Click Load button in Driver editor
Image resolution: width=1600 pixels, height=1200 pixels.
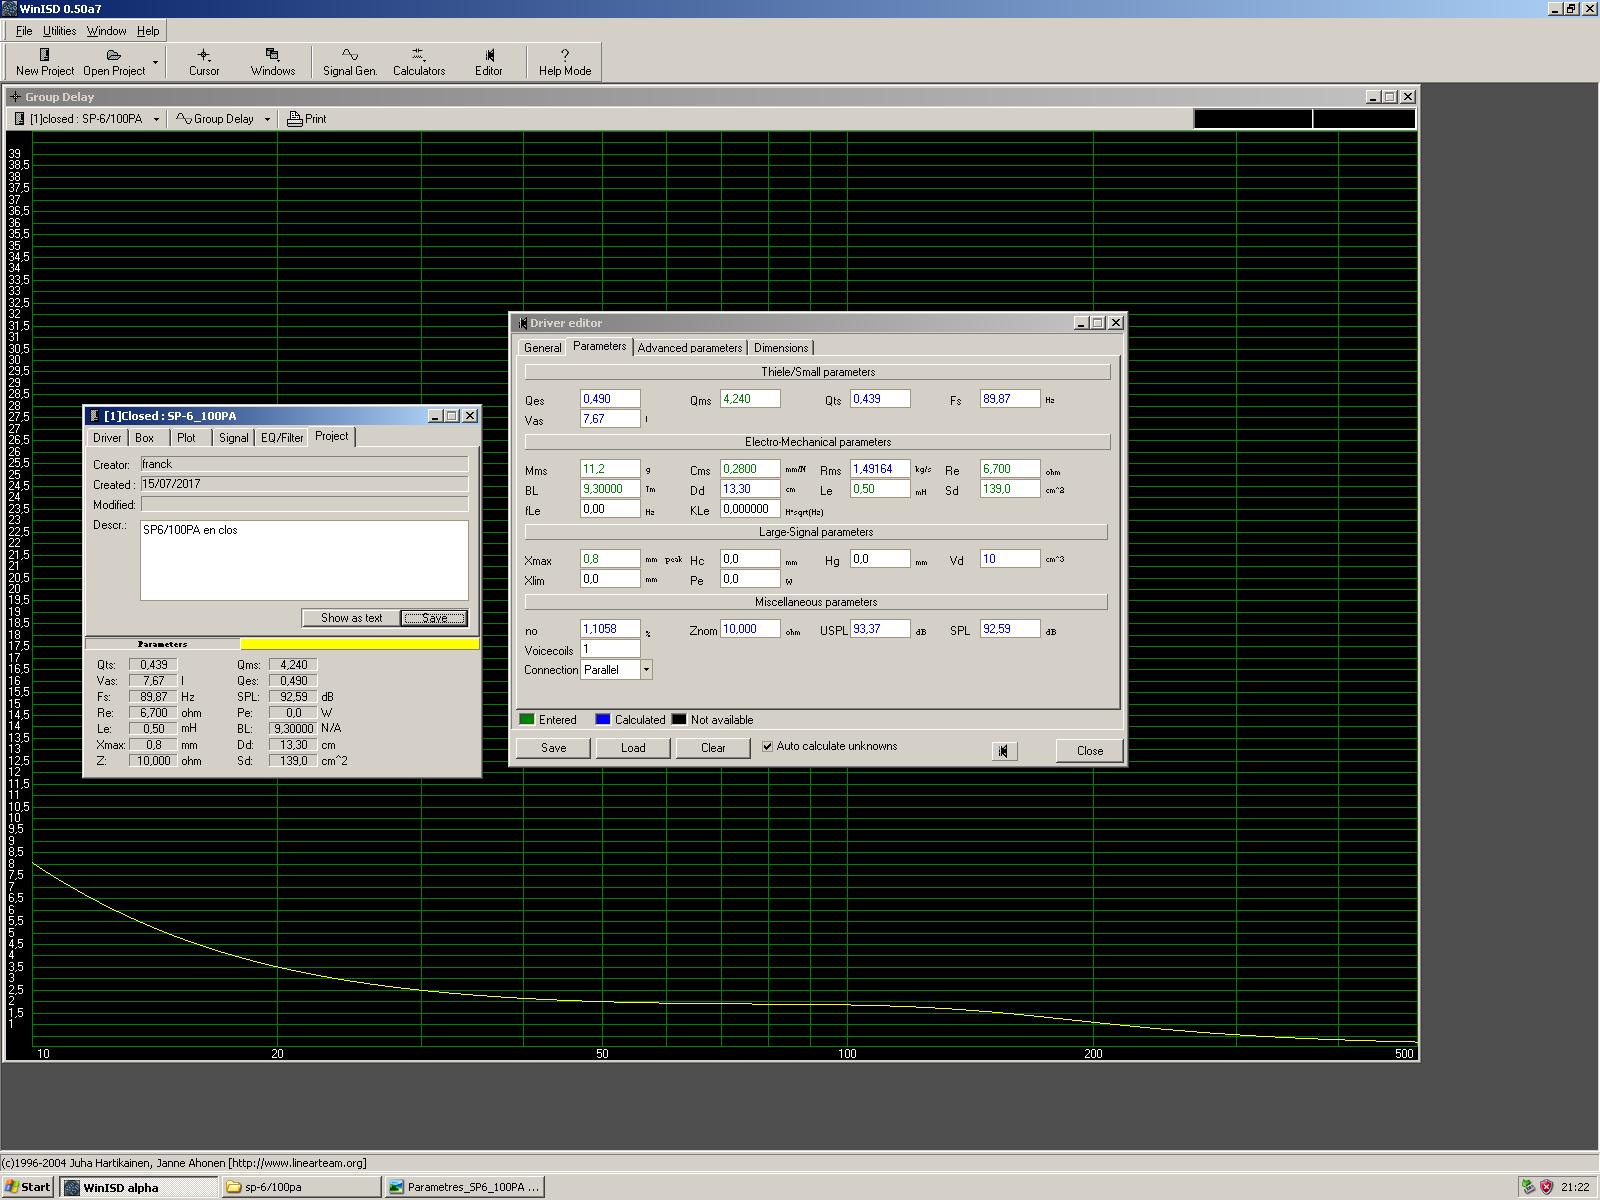(632, 748)
